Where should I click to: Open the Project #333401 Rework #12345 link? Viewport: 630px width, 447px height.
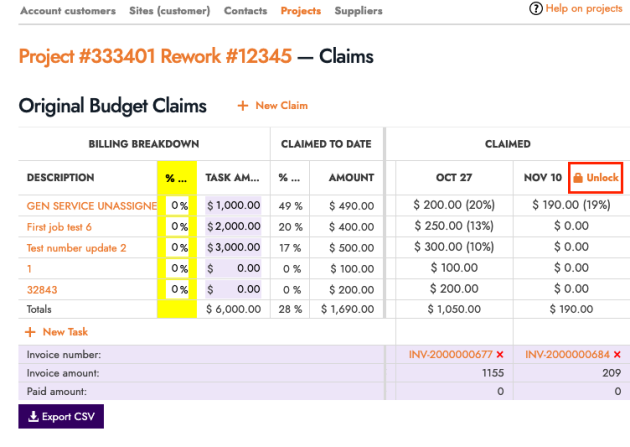tap(155, 56)
